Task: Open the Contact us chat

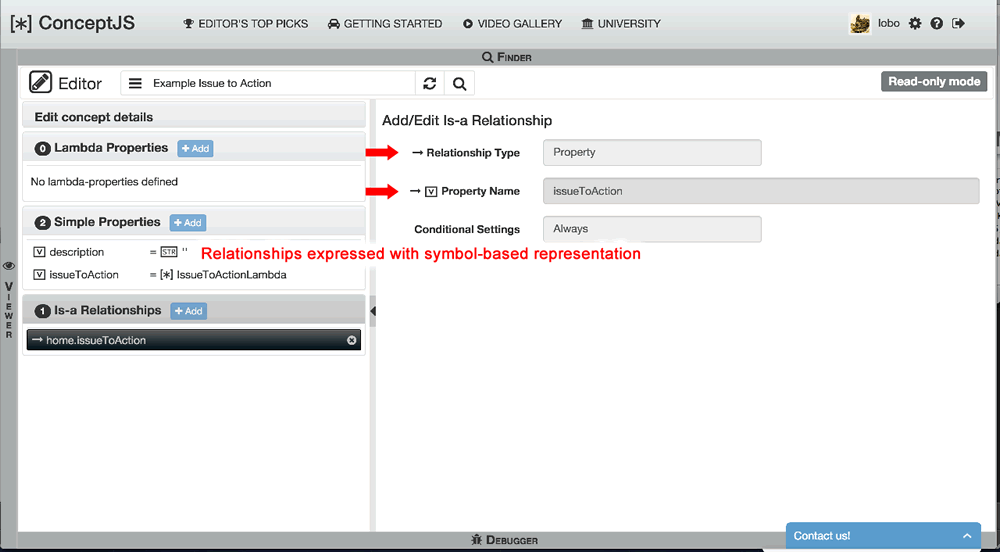Action: click(x=883, y=536)
